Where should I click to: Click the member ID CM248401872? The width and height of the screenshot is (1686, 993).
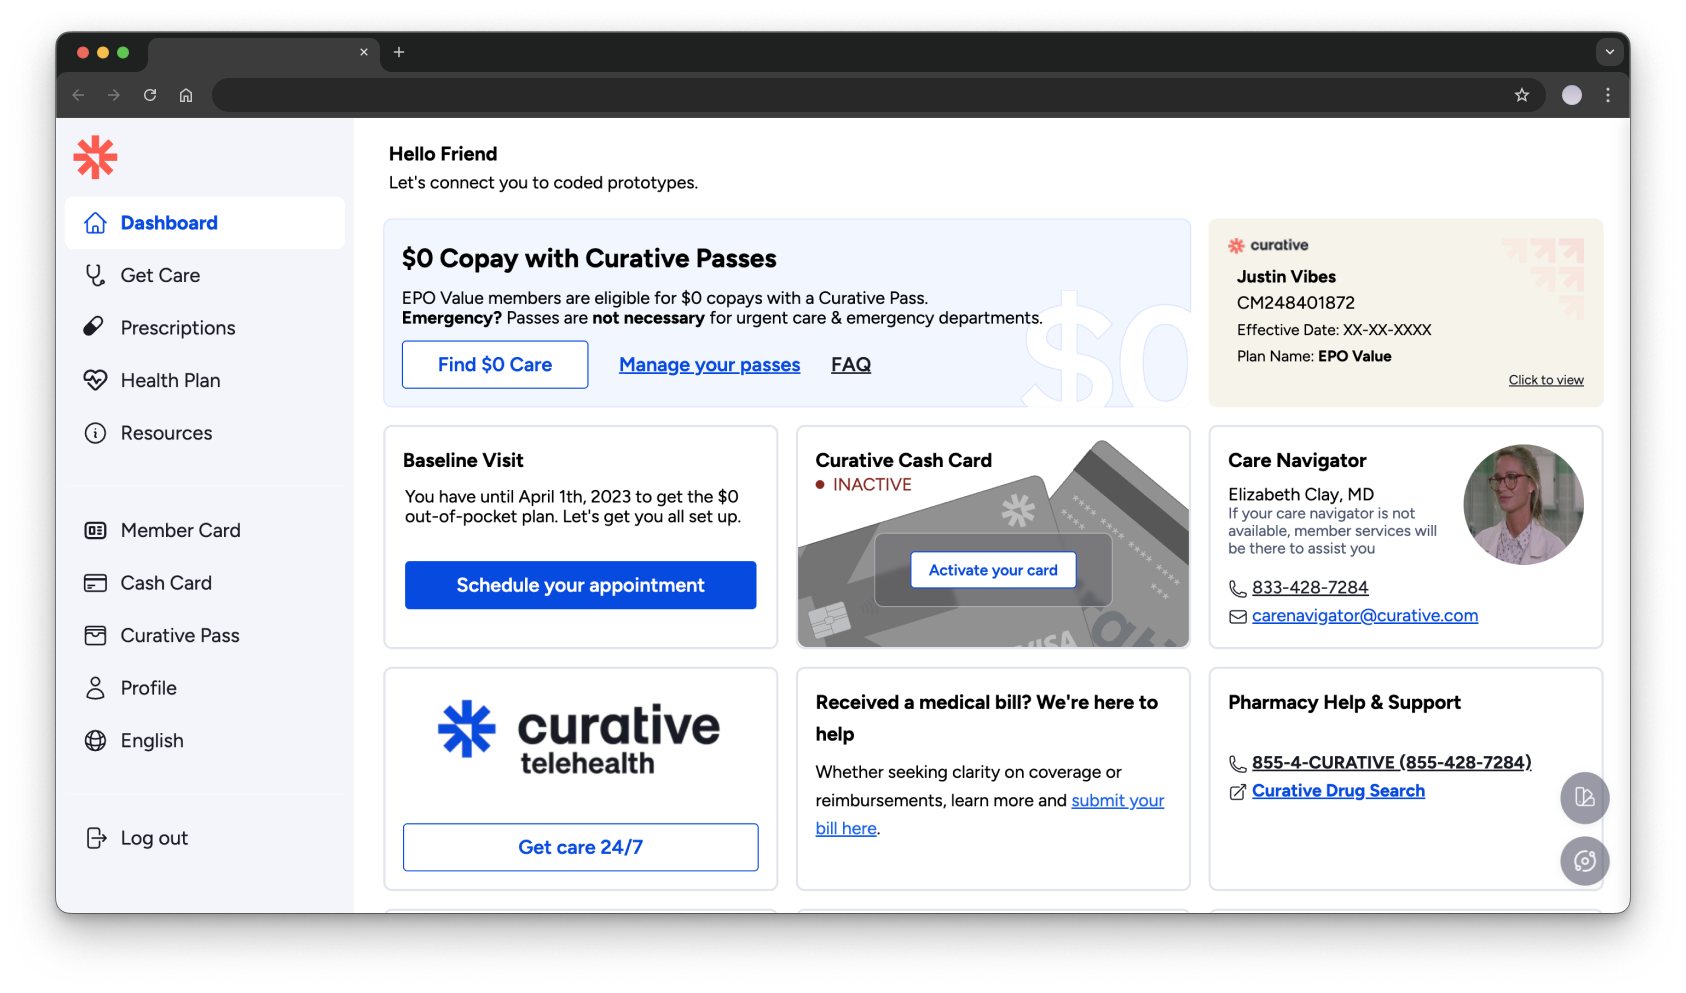click(x=1296, y=303)
